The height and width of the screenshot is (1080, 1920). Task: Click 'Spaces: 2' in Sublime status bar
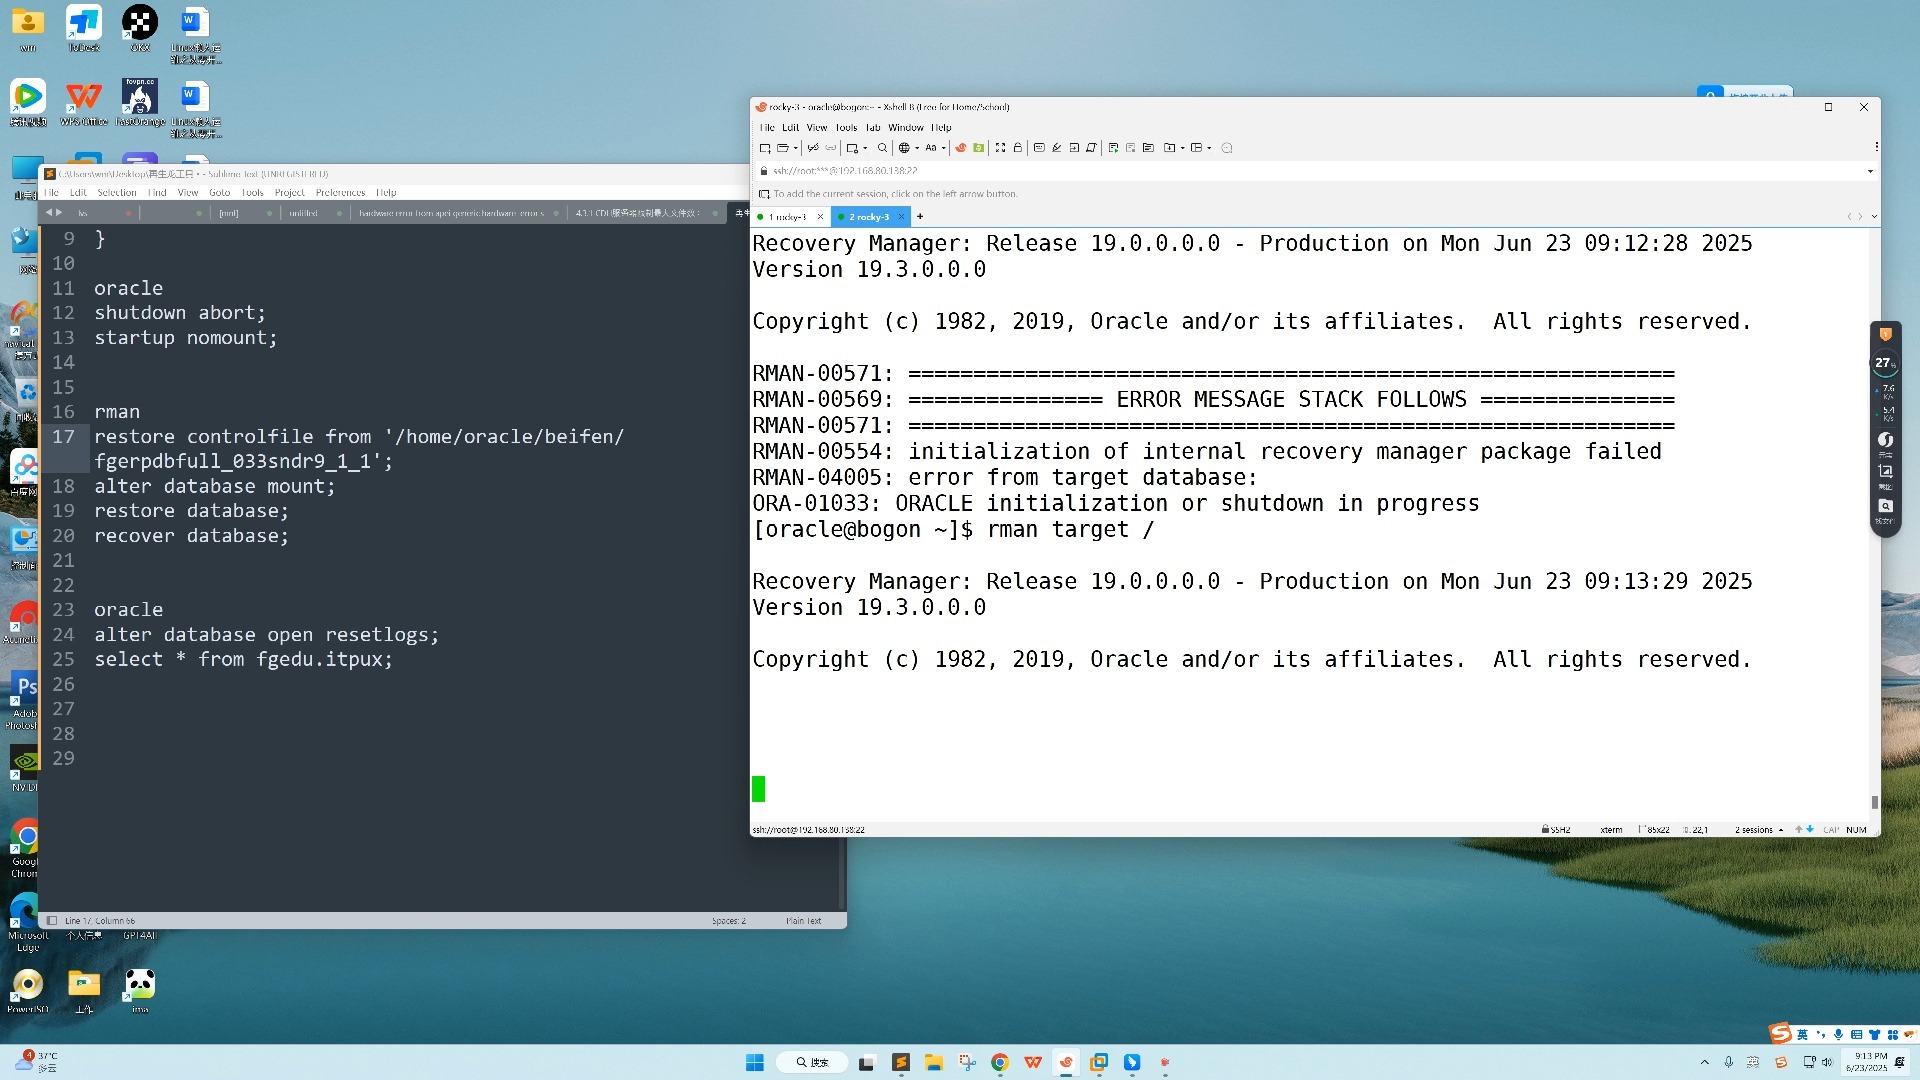(729, 921)
